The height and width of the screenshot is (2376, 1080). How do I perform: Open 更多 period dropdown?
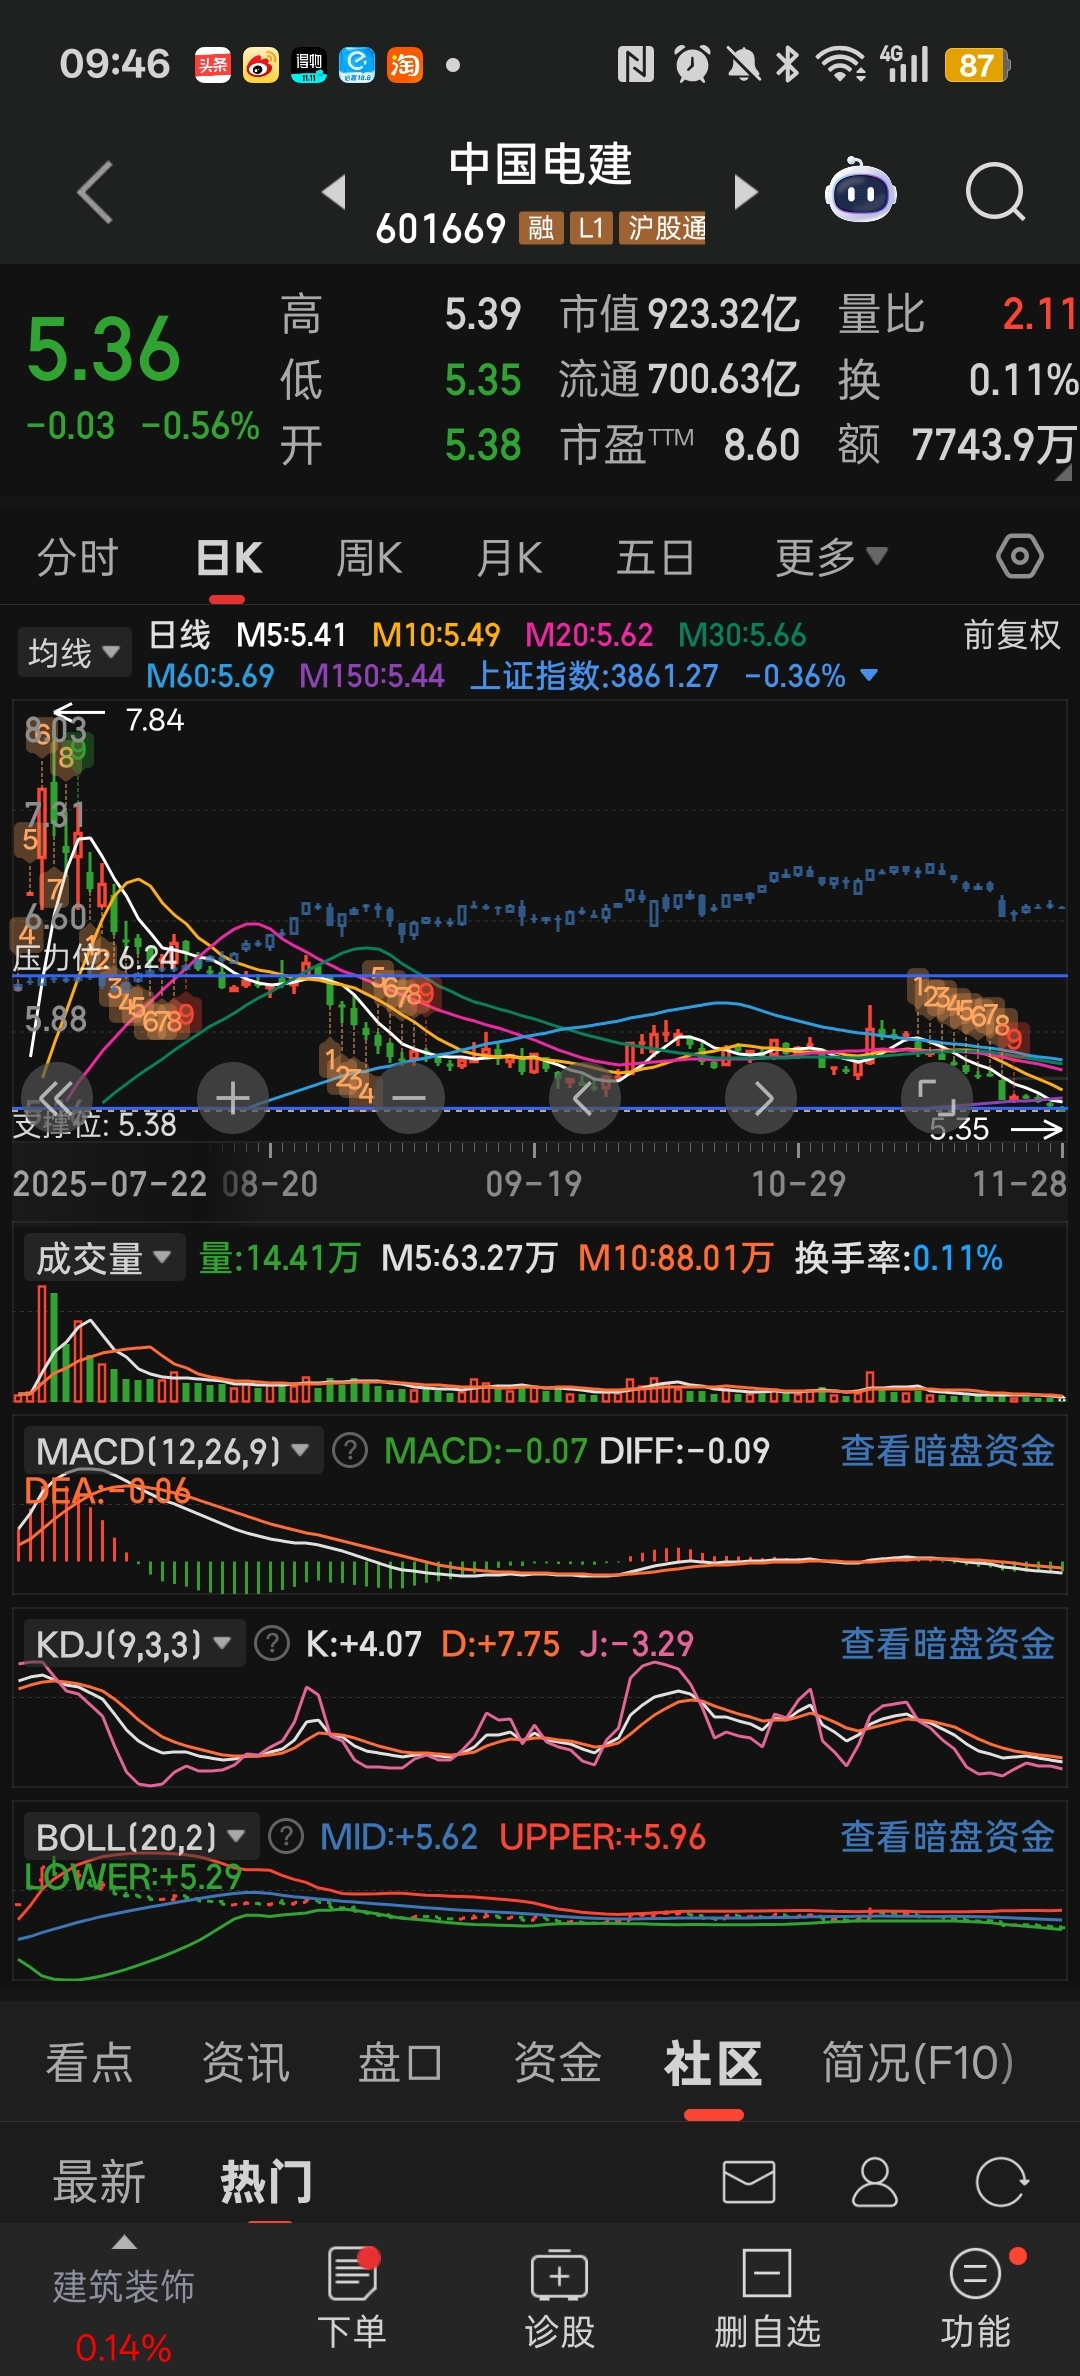(831, 557)
